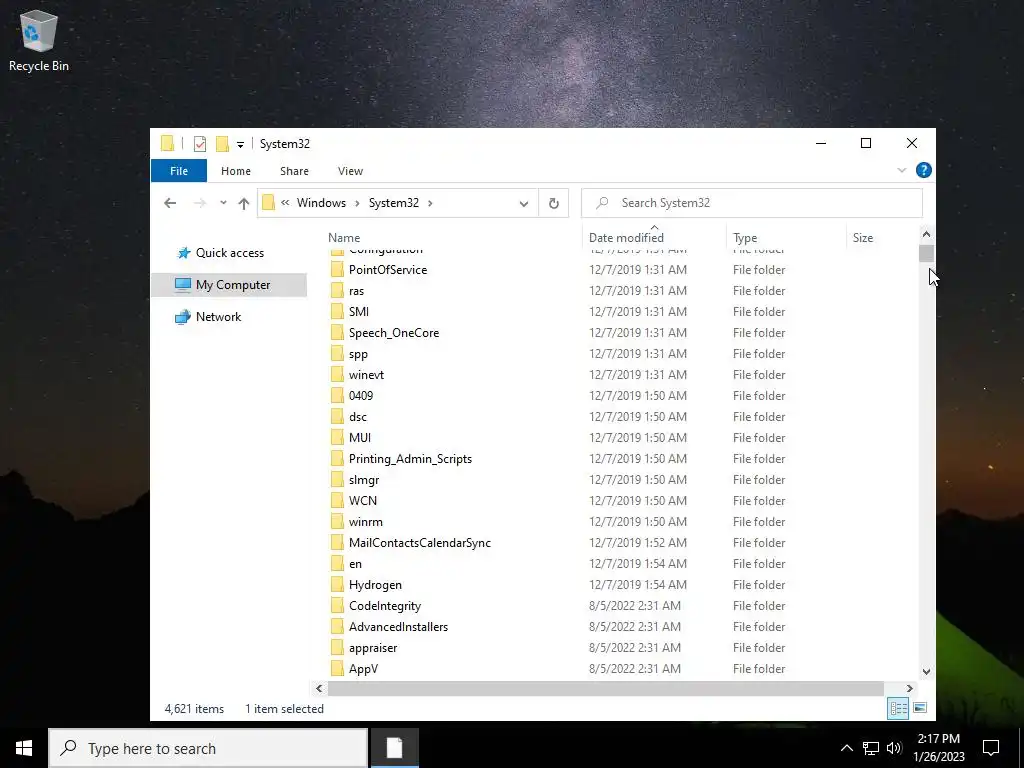Sort by the Type column header

point(745,238)
